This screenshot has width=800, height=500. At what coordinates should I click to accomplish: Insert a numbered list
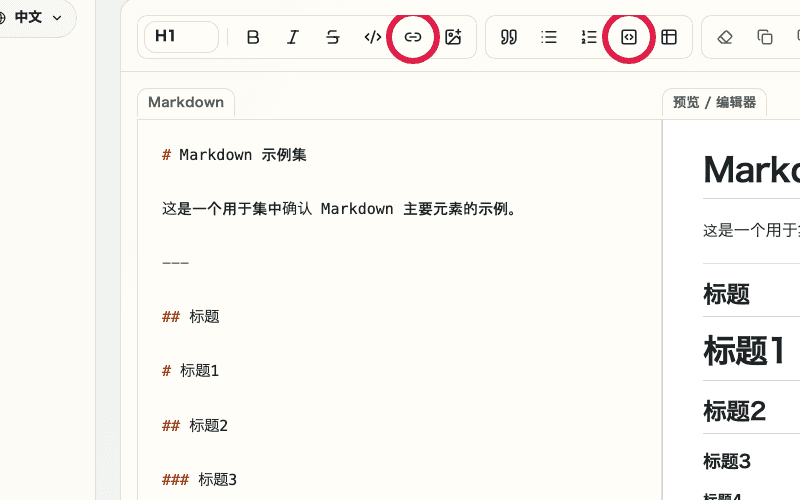tap(589, 37)
